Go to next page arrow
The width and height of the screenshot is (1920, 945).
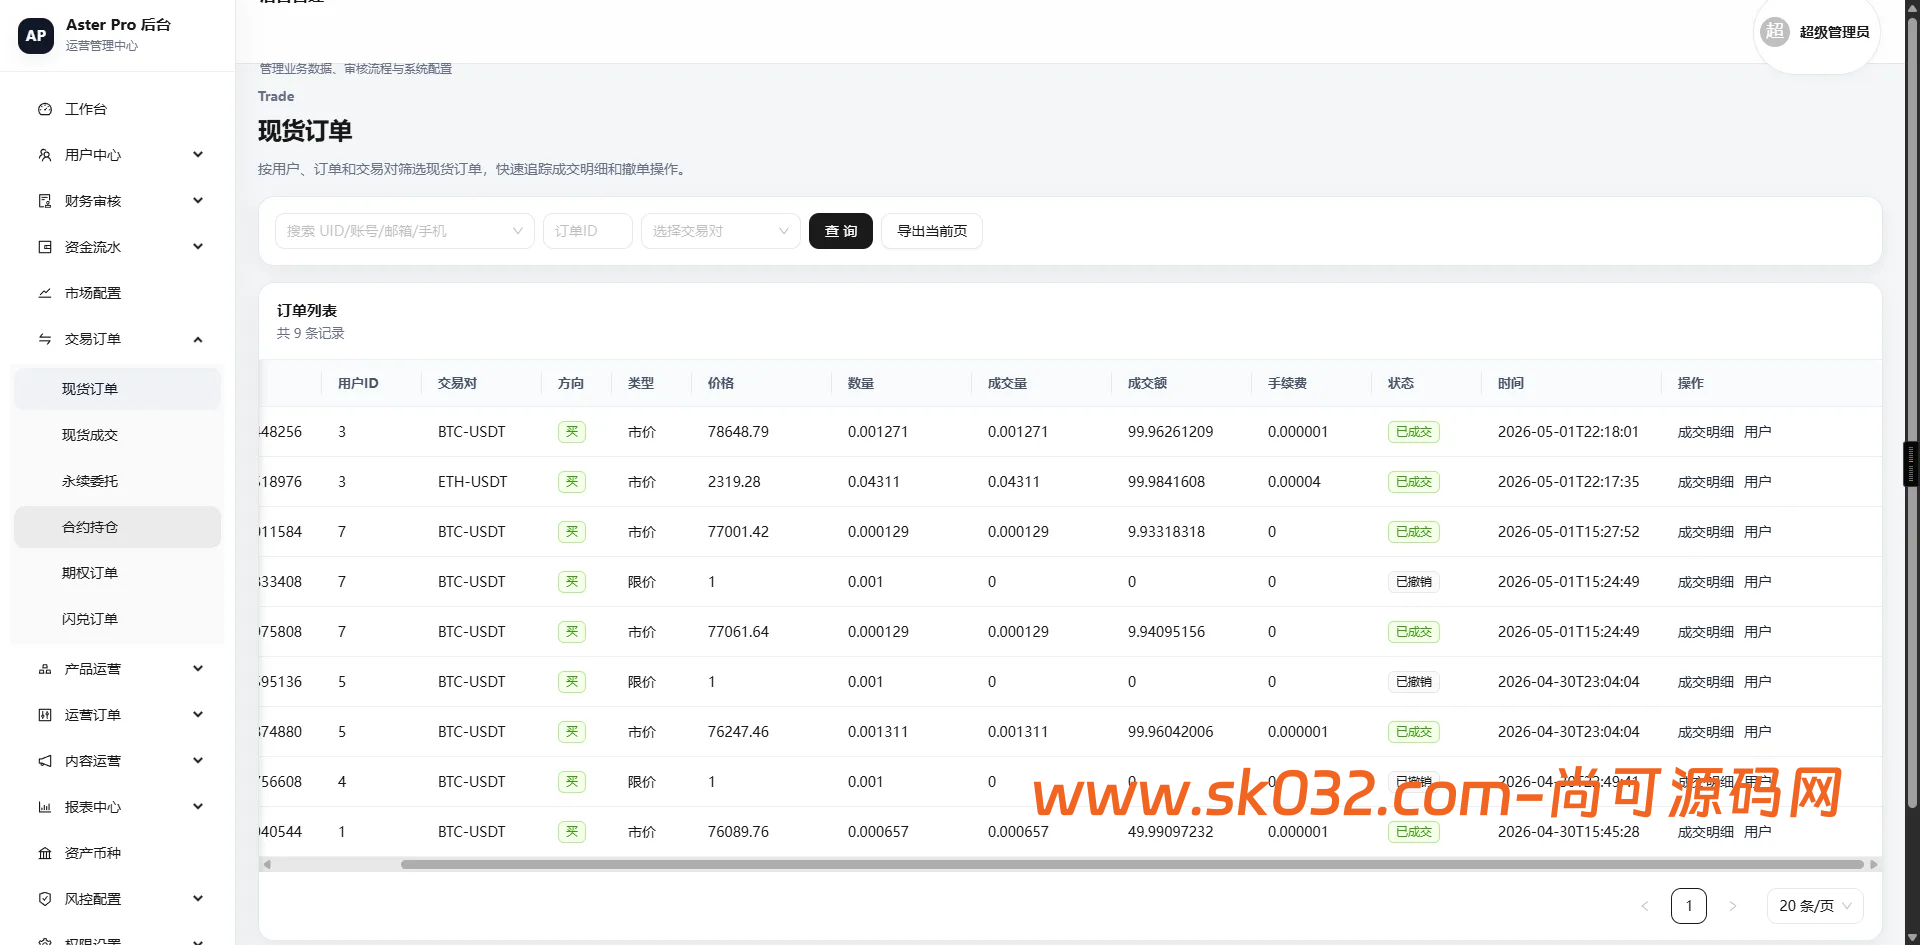[x=1733, y=906]
